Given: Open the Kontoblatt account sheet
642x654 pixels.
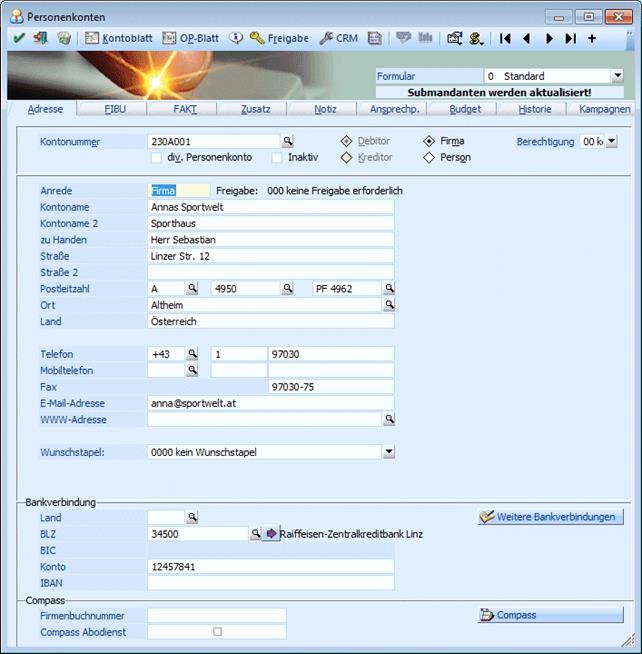Looking at the screenshot, I should tap(118, 38).
